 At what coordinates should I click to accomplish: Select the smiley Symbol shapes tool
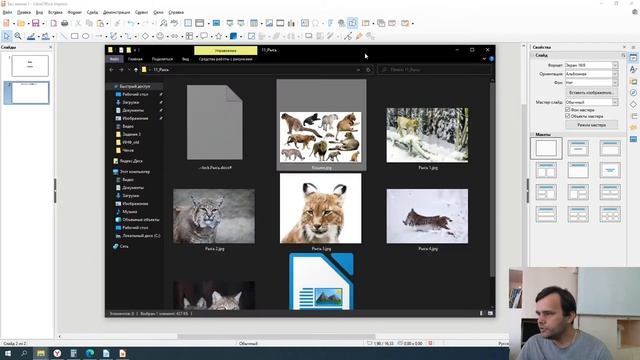(x=160, y=36)
